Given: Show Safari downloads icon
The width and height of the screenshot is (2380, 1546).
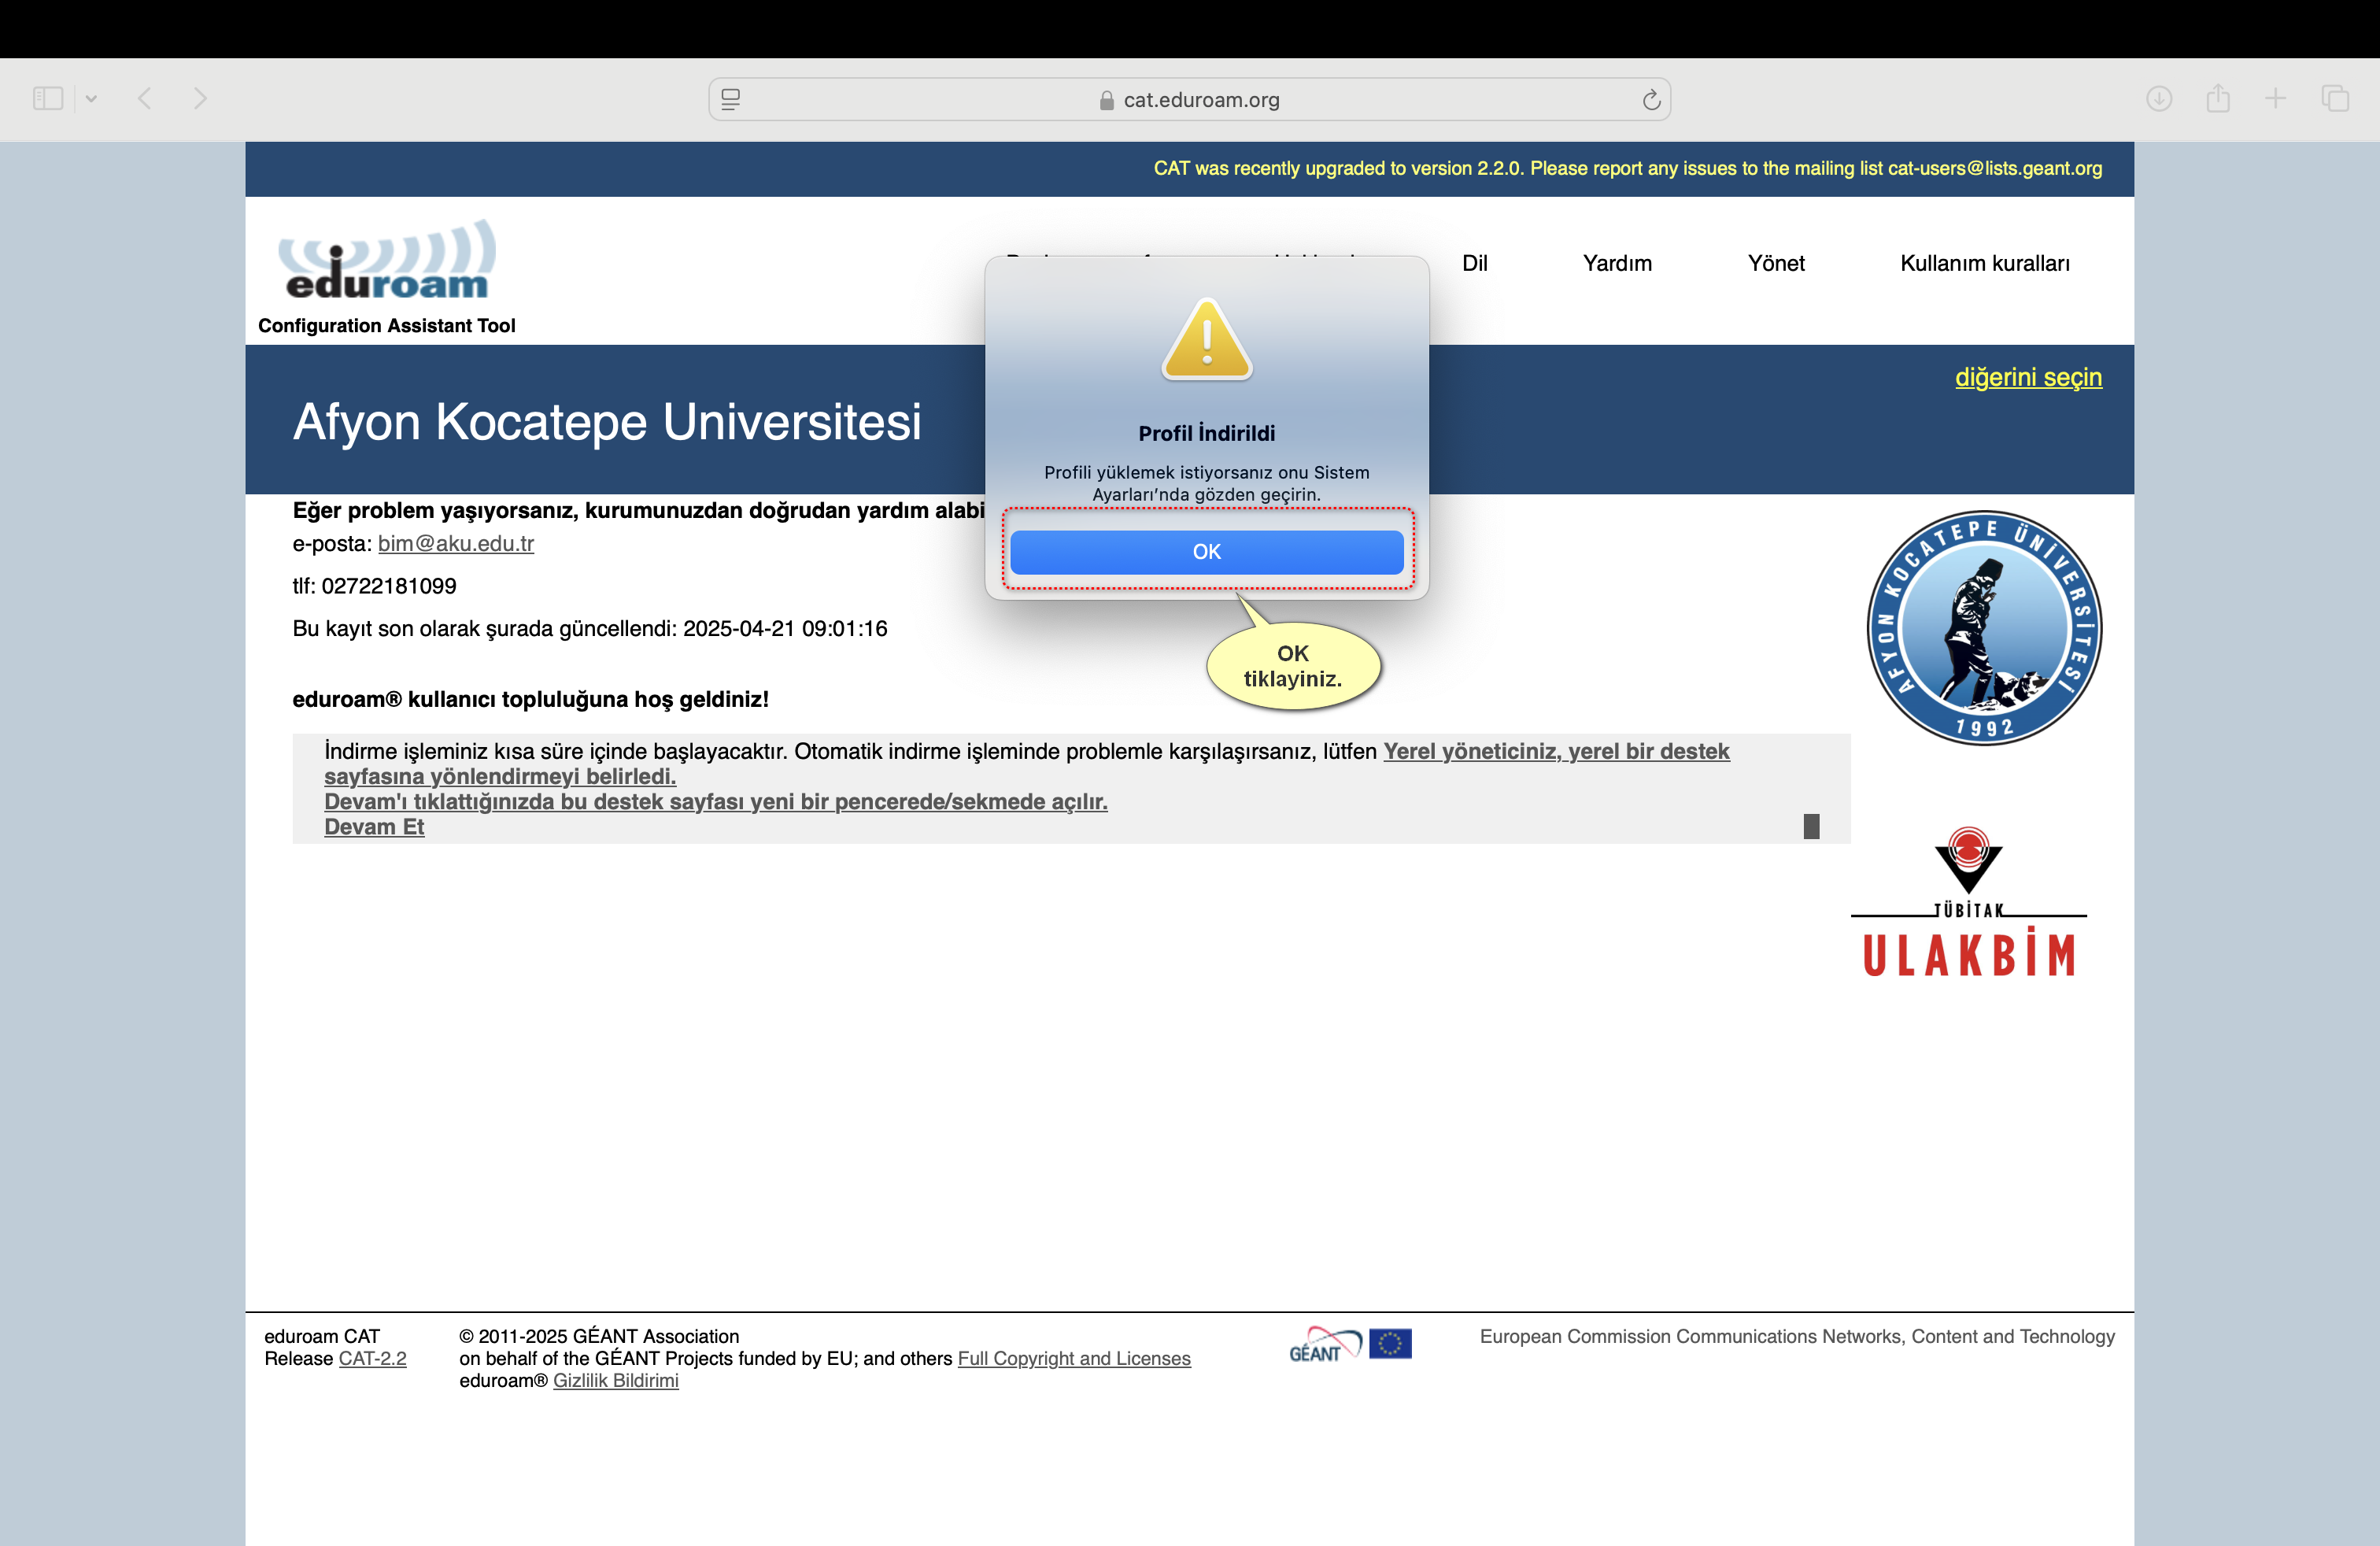Looking at the screenshot, I should click(2159, 98).
